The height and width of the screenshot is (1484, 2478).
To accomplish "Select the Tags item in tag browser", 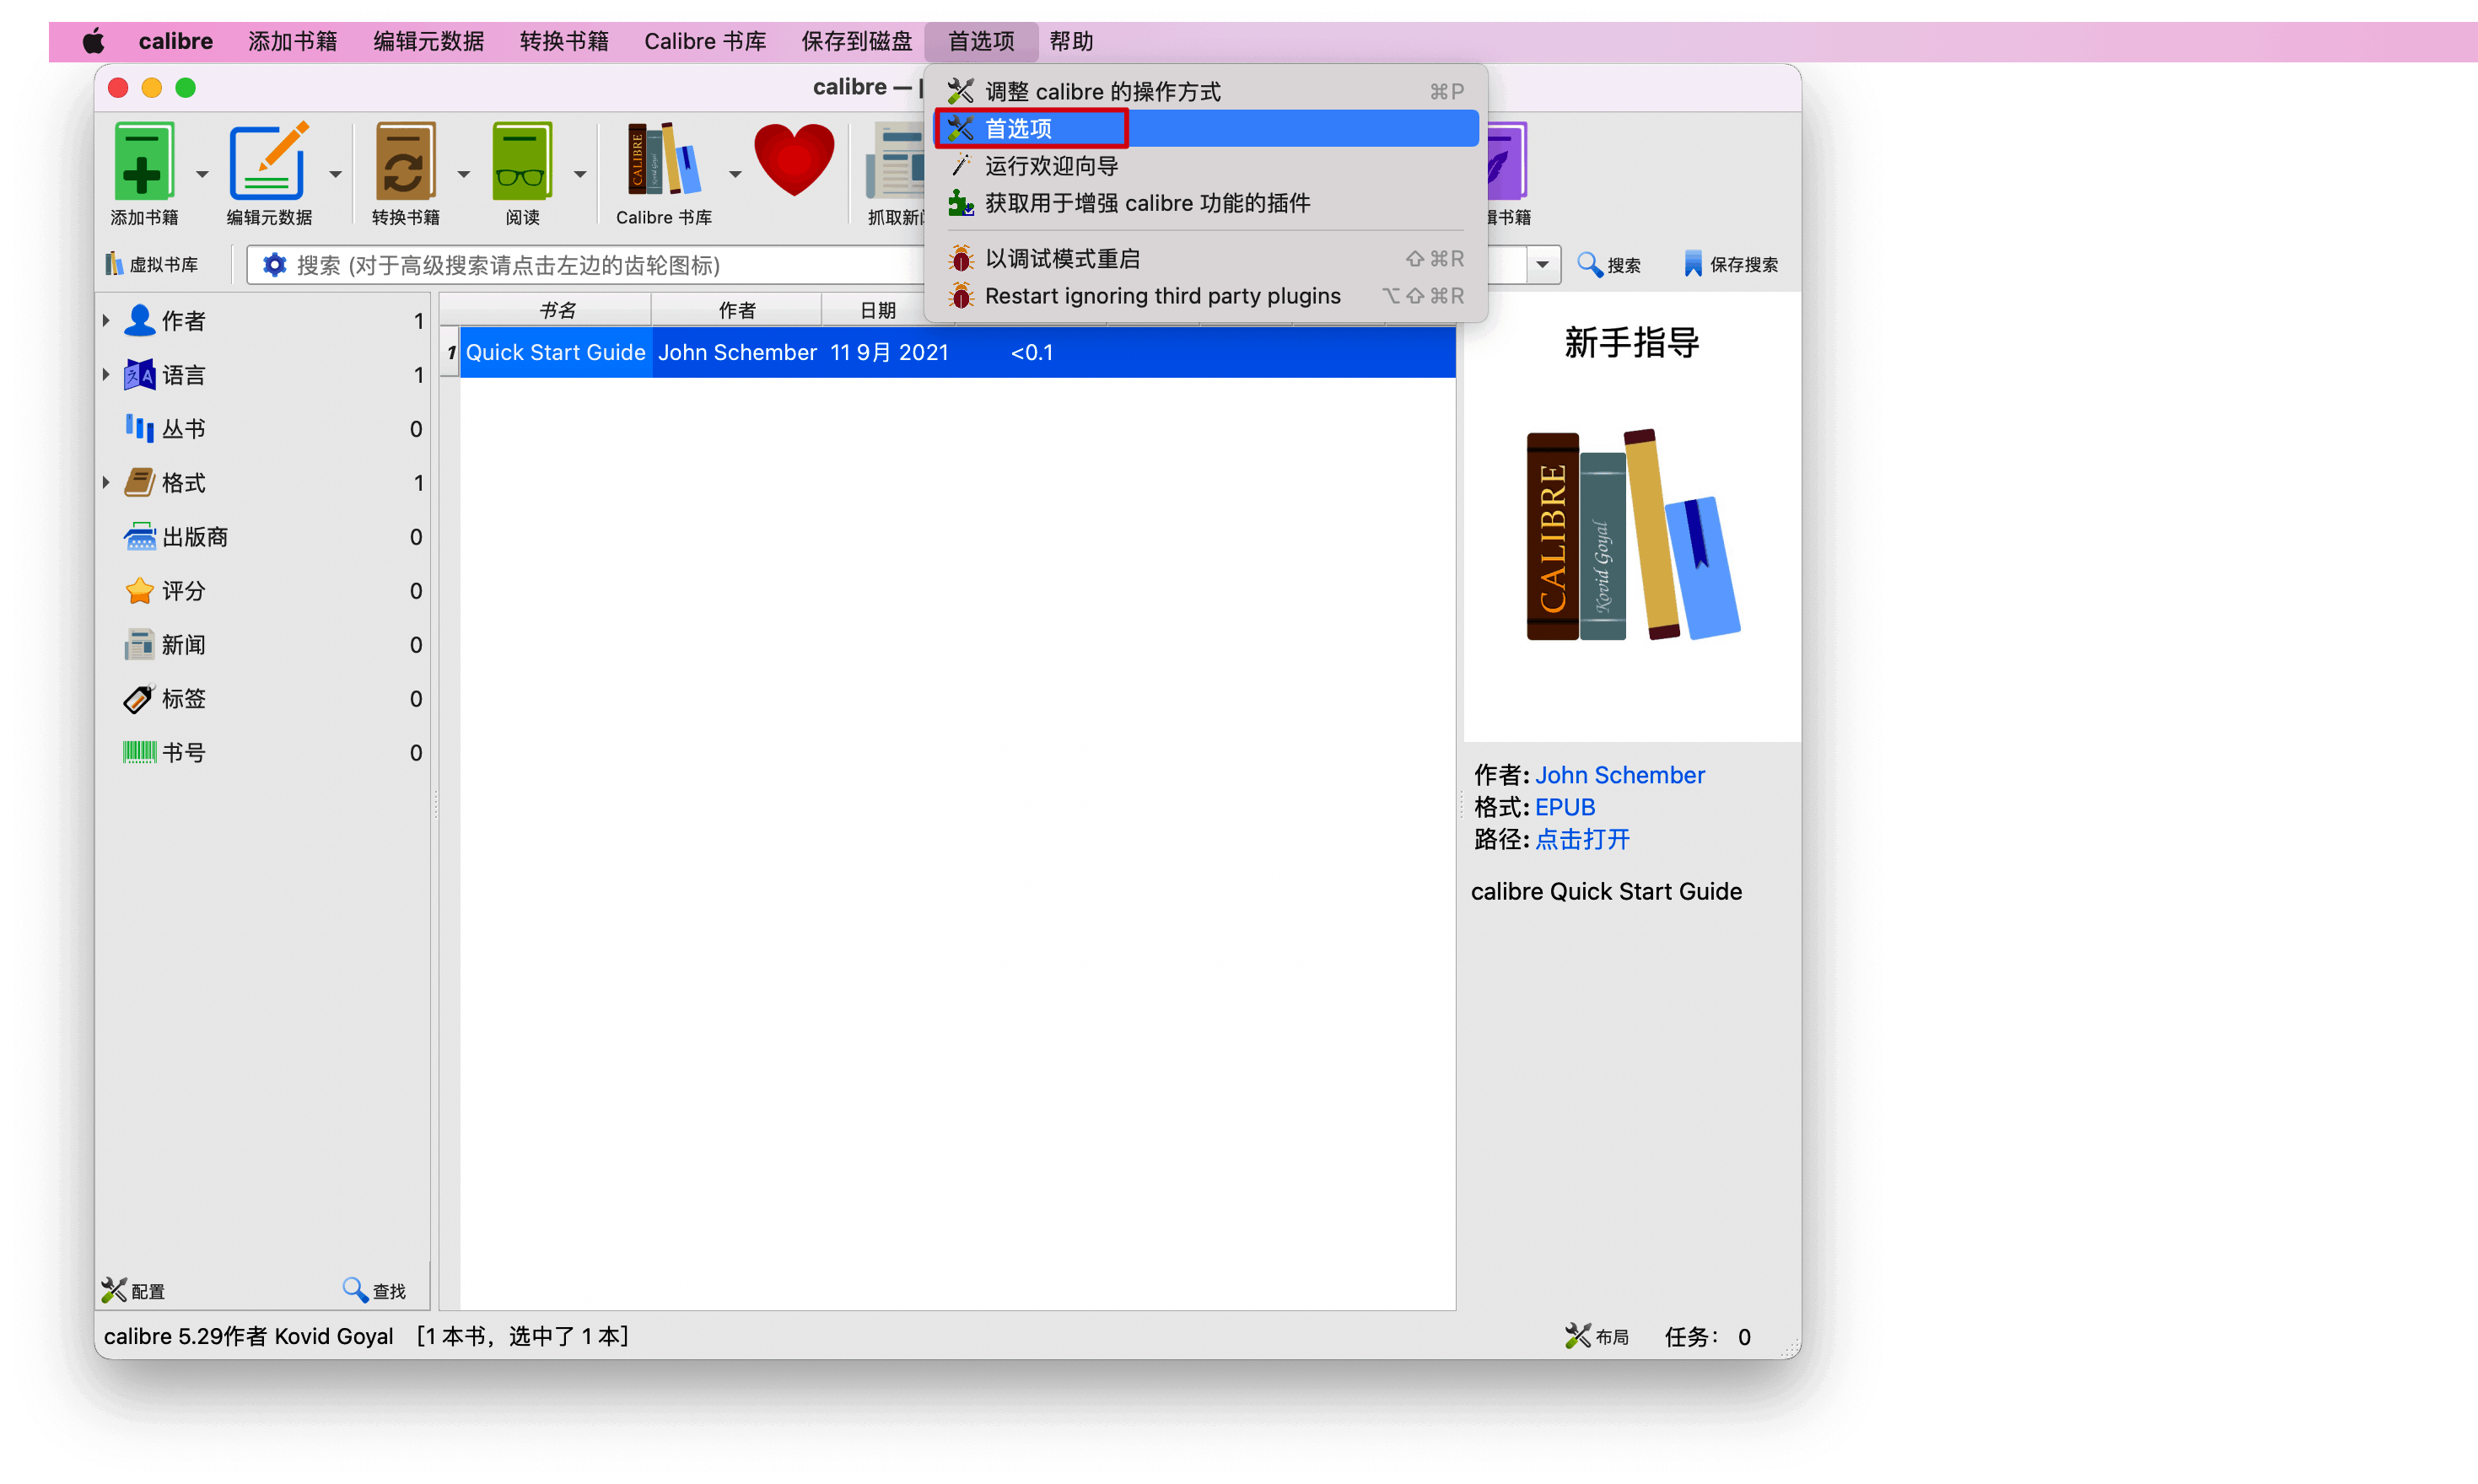I will tap(264, 698).
